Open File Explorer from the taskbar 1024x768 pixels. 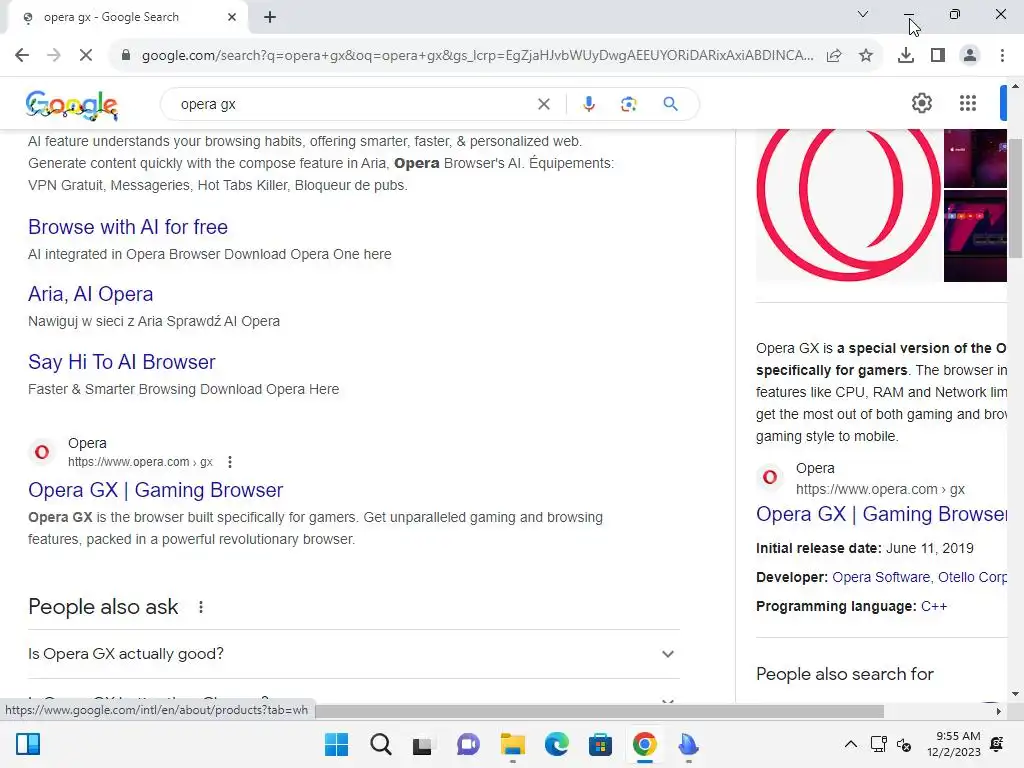tap(512, 744)
